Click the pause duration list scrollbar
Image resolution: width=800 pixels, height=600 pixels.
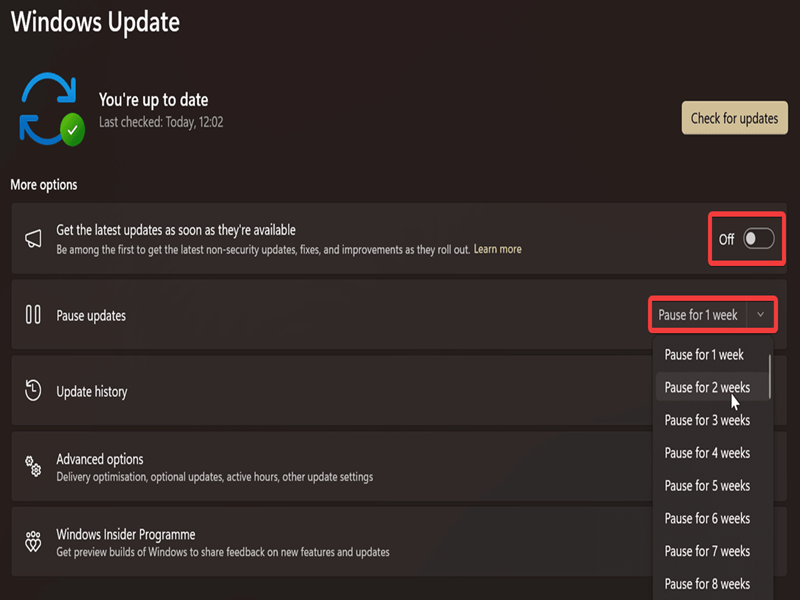[x=769, y=377]
